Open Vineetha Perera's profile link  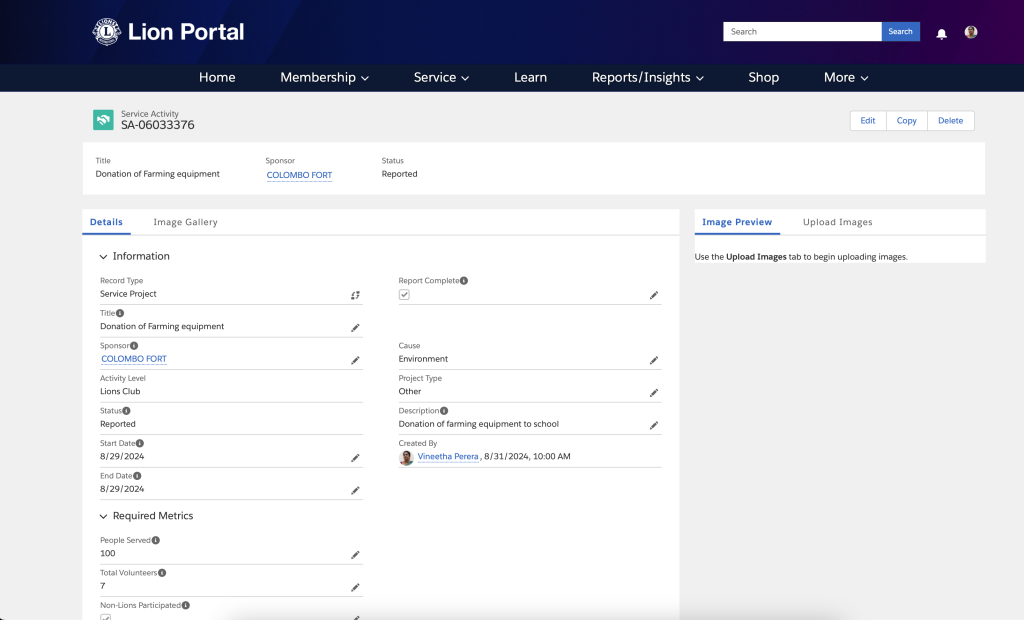pyautogui.click(x=448, y=457)
